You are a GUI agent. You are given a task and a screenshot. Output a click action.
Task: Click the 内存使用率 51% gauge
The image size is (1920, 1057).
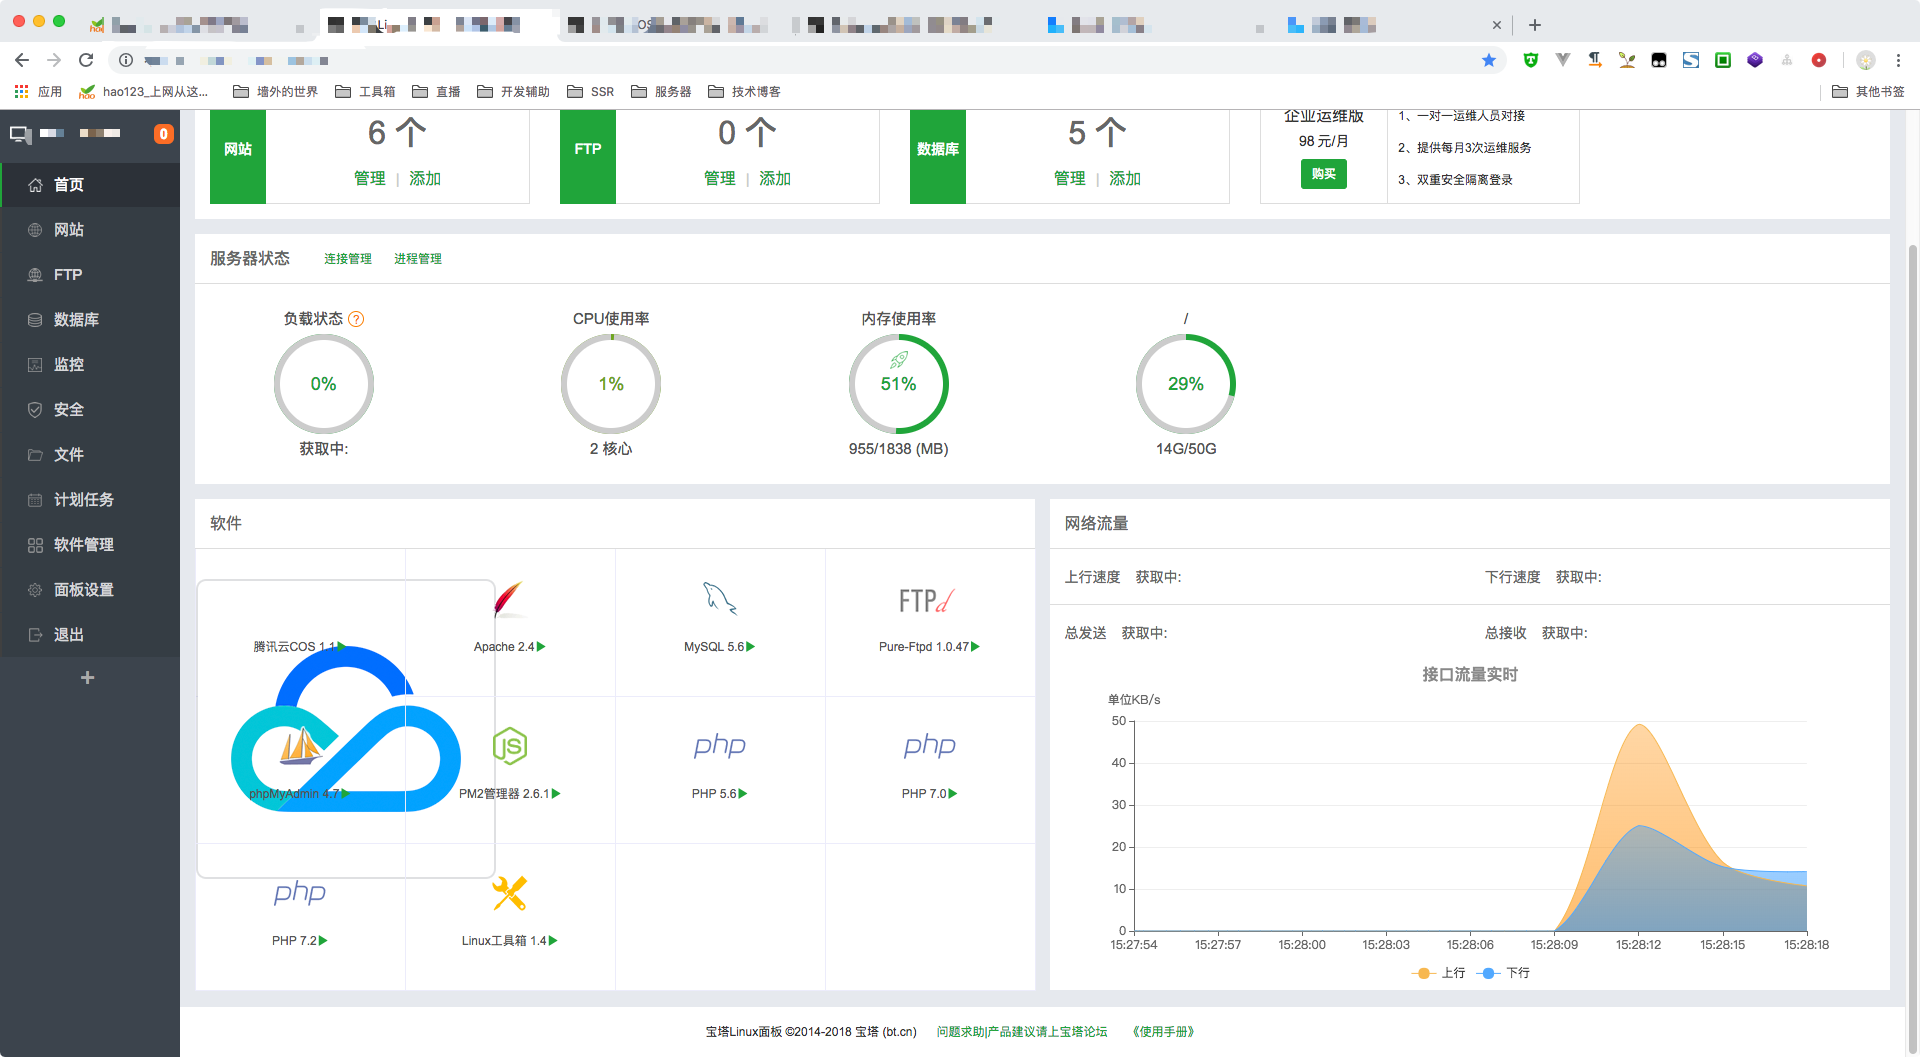[899, 384]
